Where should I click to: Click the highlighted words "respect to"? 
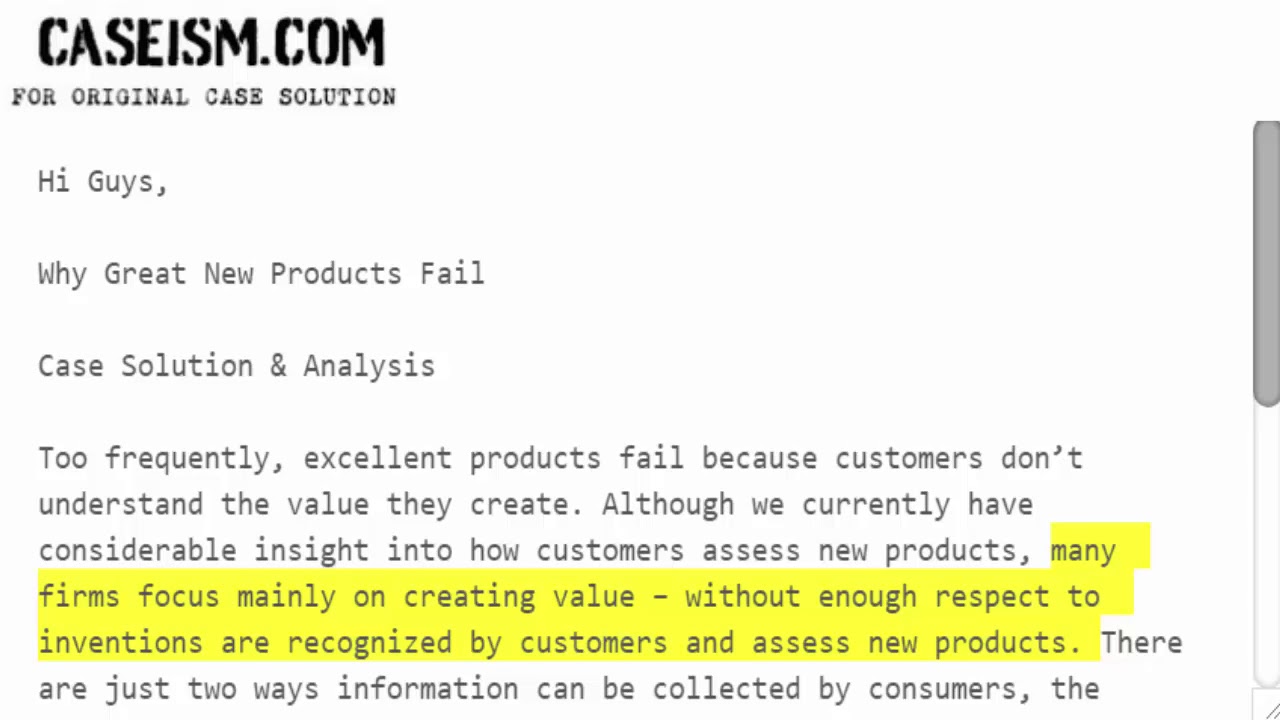[x=1016, y=596]
